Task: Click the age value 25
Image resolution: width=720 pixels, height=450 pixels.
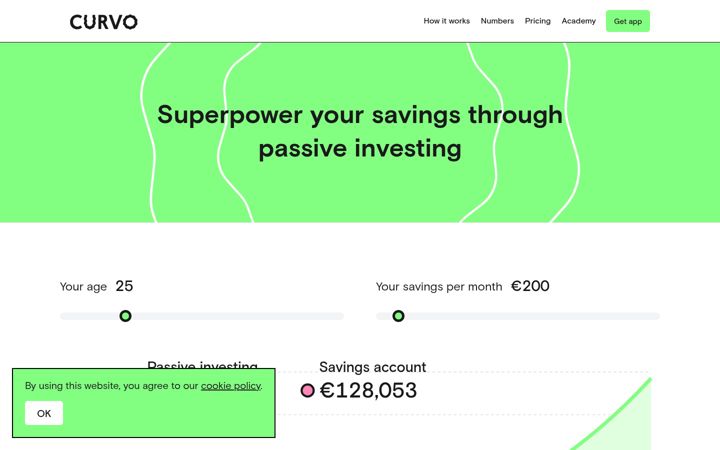Action: pyautogui.click(x=124, y=286)
